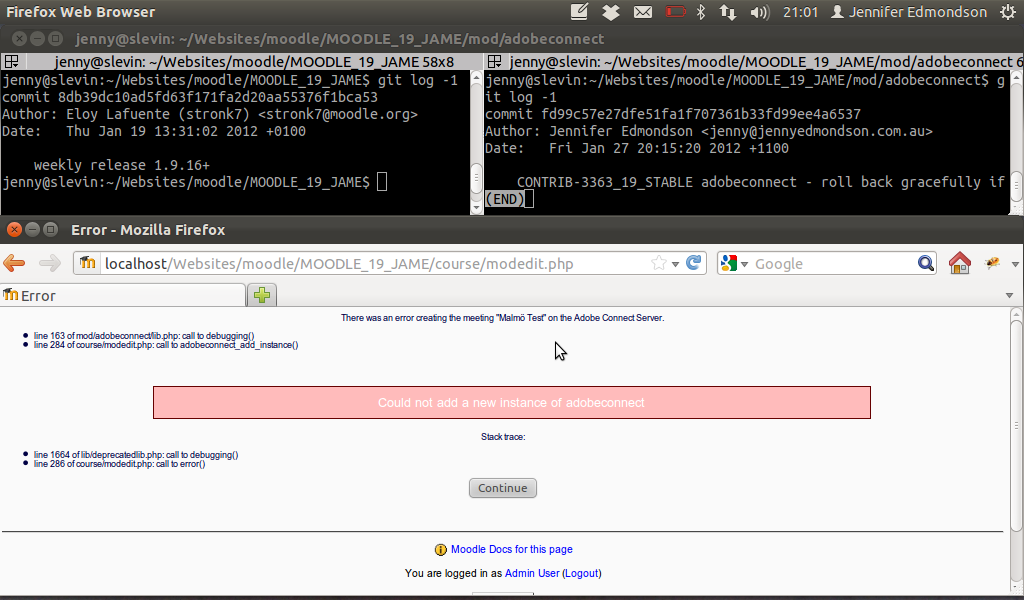Open the Google search engine selector
The width and height of the screenshot is (1024, 600).
(x=734, y=263)
